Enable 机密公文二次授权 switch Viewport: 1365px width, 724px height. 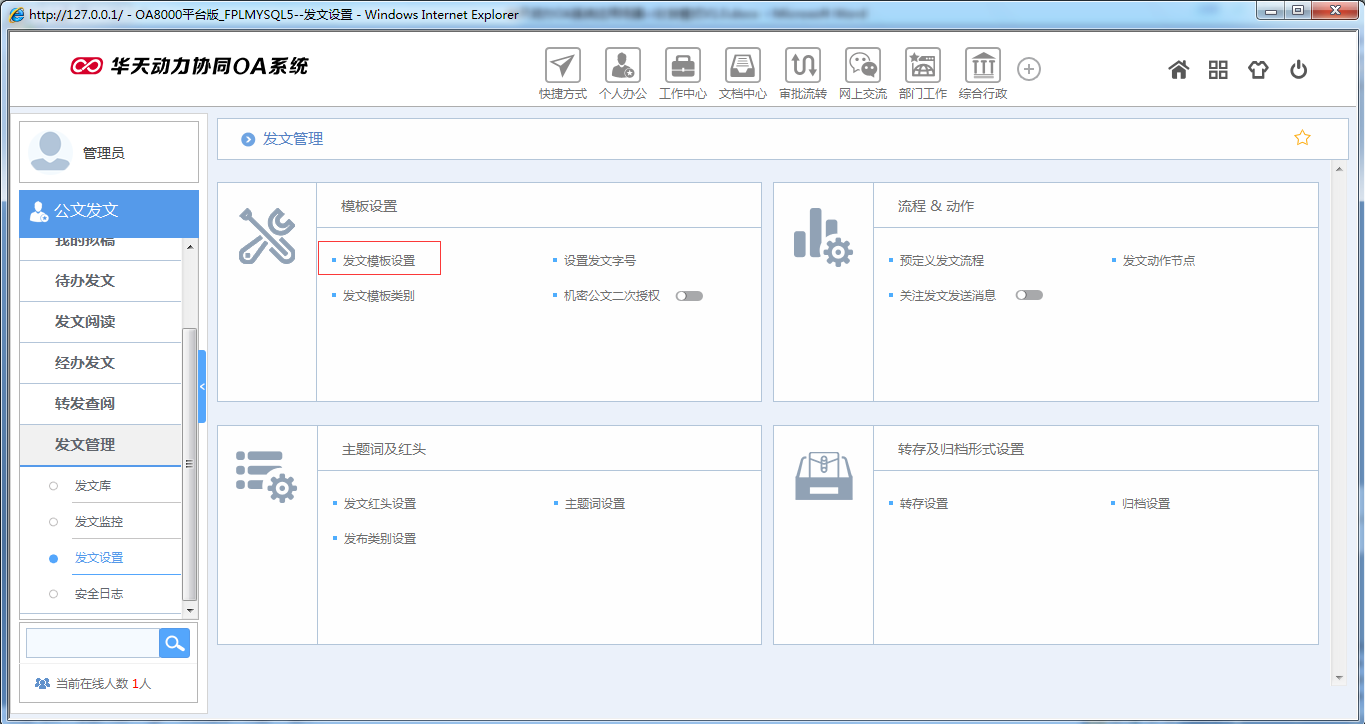tap(689, 295)
